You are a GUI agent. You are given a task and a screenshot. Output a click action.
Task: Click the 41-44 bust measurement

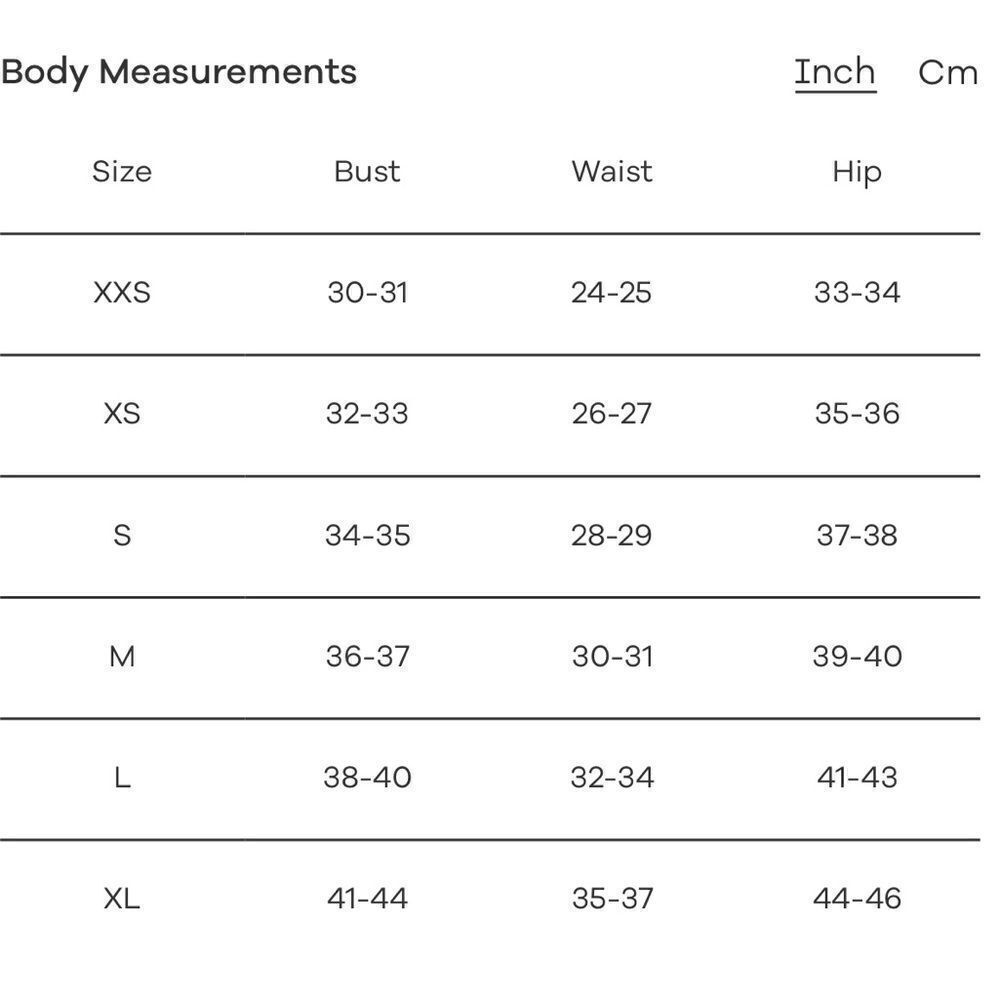[367, 899]
